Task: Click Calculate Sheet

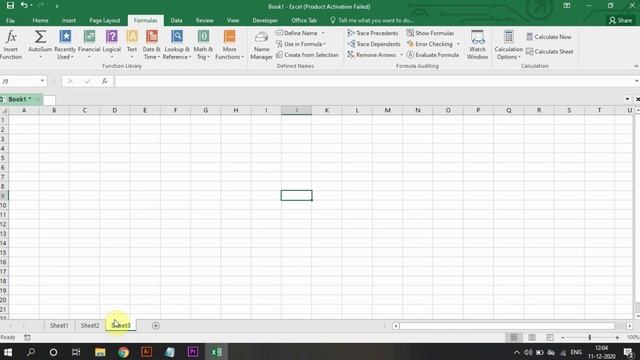Action: tap(549, 51)
